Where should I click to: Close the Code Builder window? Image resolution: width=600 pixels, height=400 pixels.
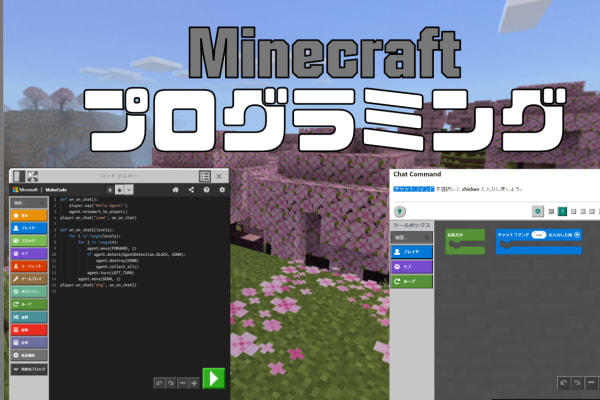point(219,176)
